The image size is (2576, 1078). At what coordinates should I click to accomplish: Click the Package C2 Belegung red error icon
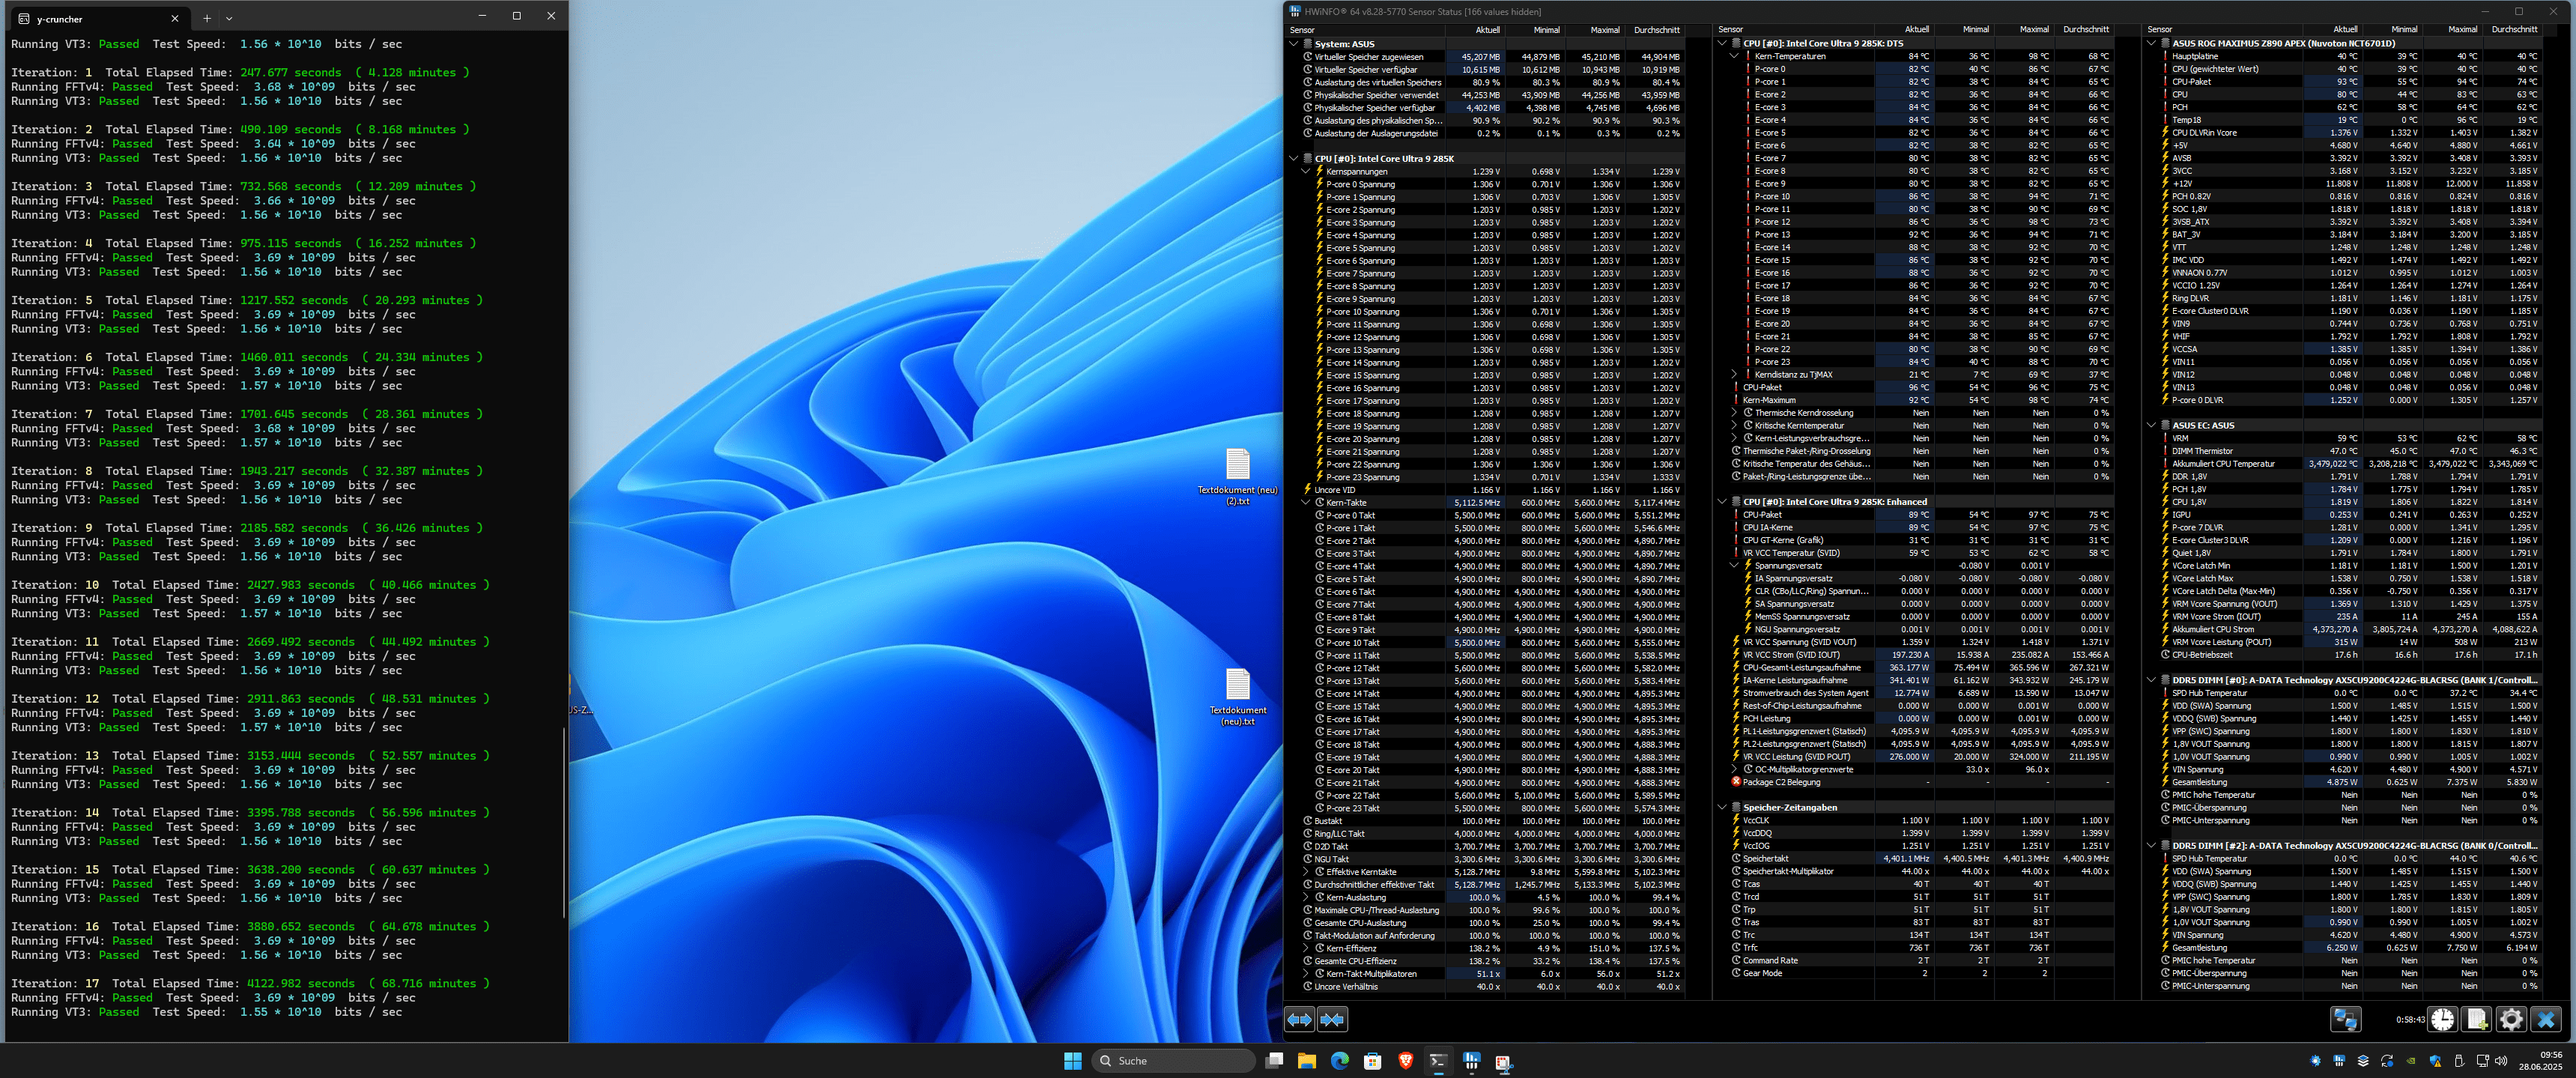coord(1736,782)
